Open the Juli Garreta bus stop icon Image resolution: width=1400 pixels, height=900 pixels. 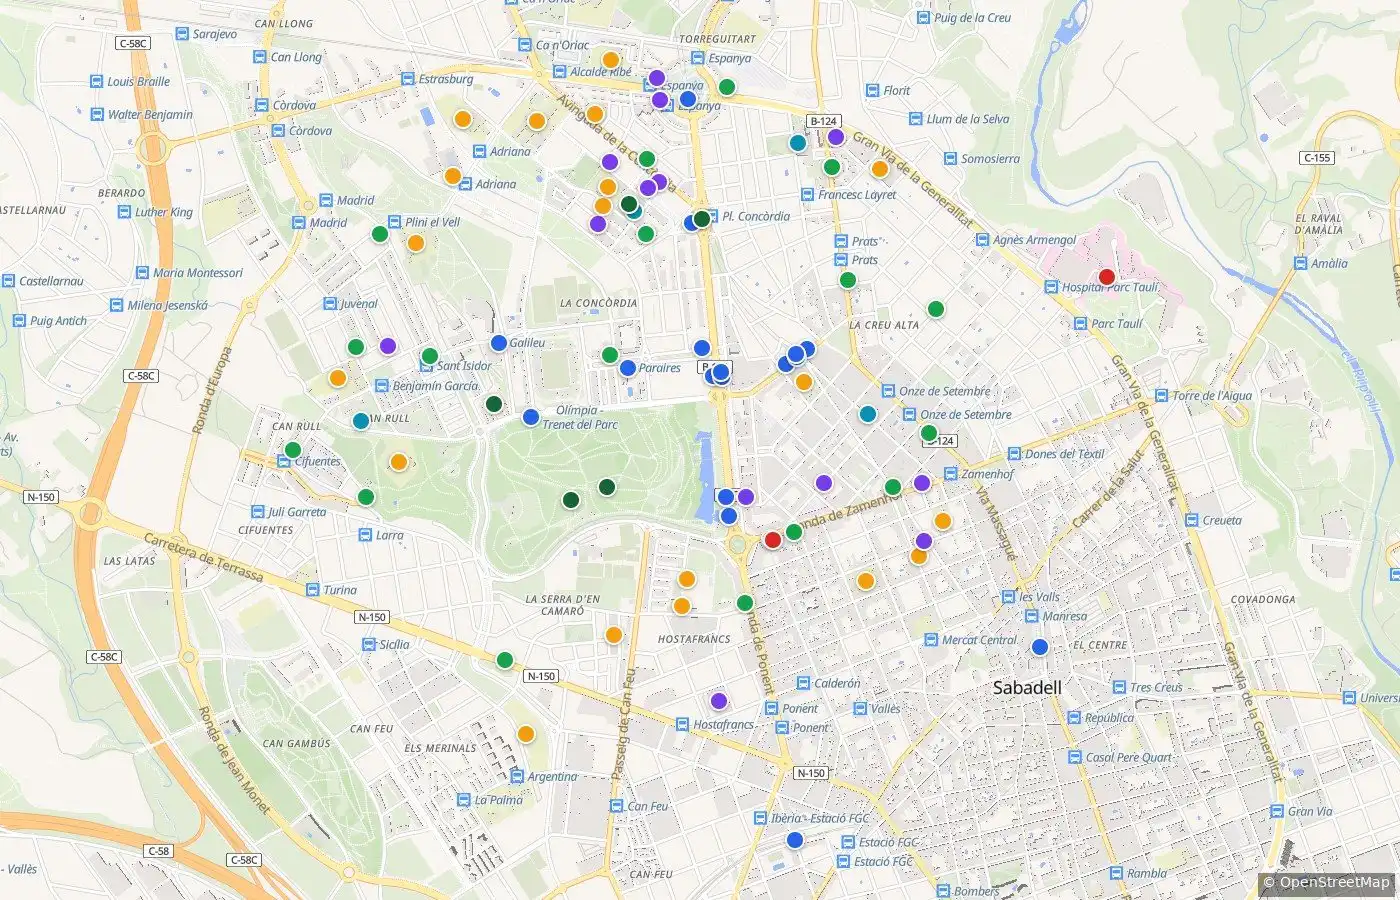pos(257,512)
